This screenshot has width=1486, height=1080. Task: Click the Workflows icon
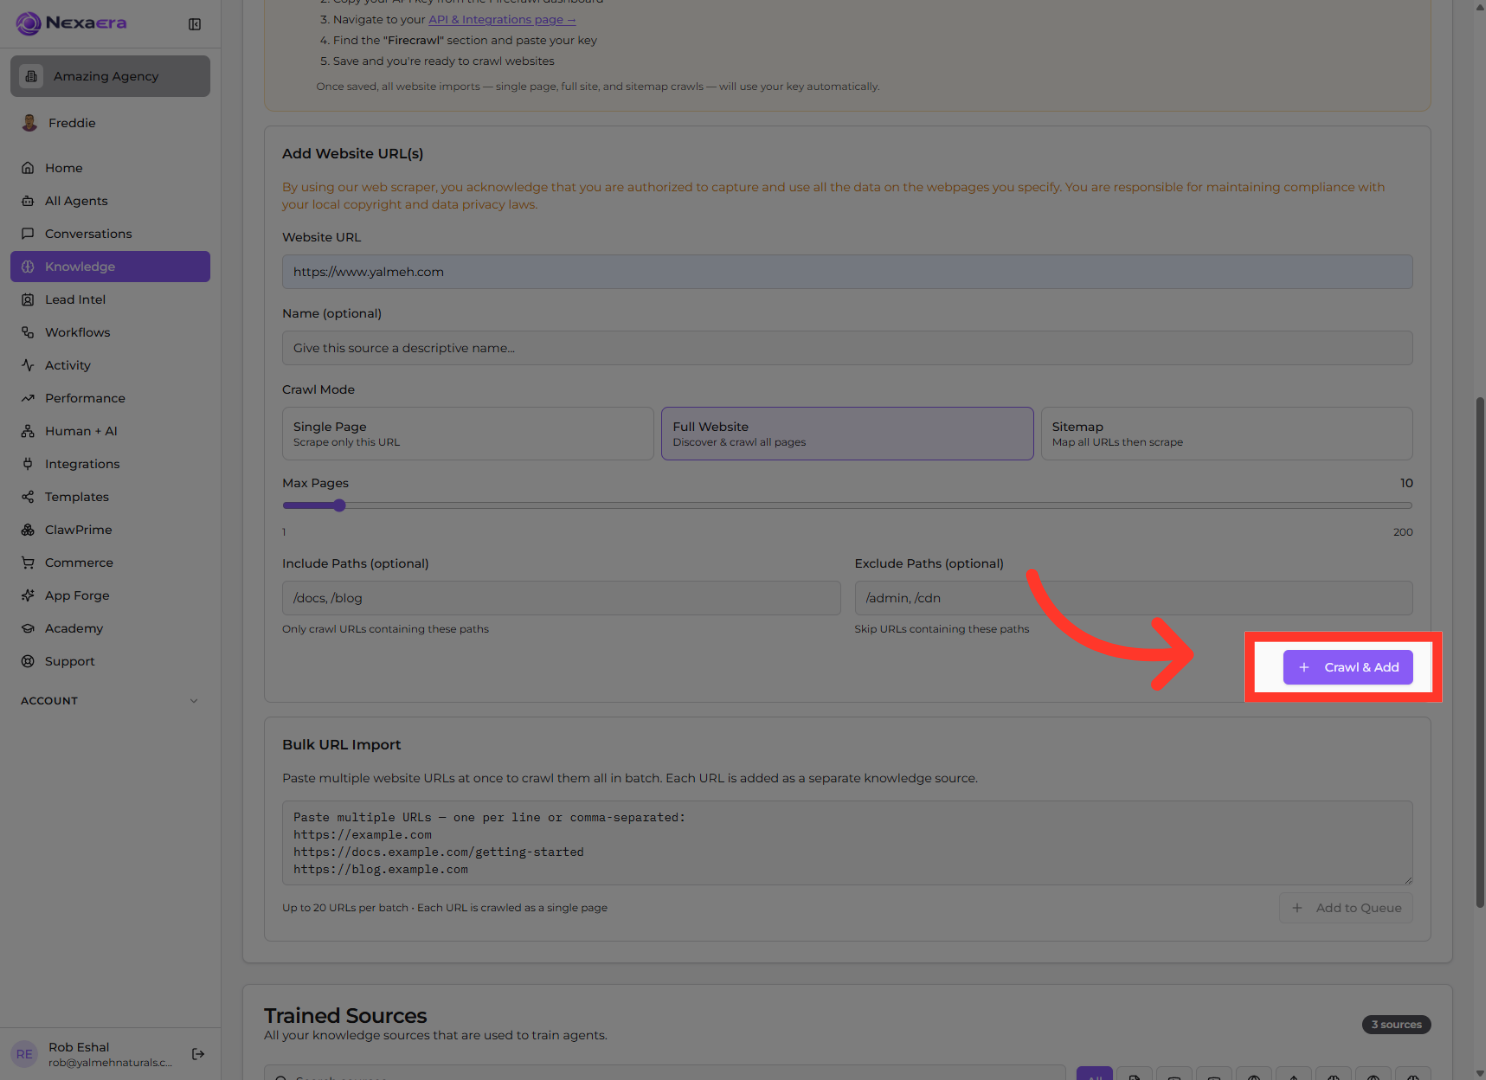pos(28,333)
